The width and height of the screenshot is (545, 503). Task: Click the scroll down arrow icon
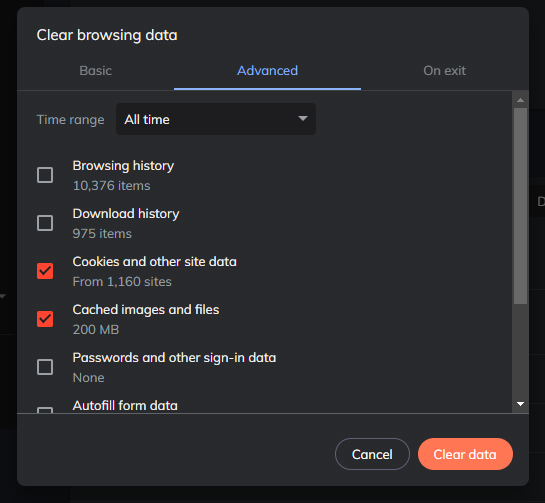point(520,404)
